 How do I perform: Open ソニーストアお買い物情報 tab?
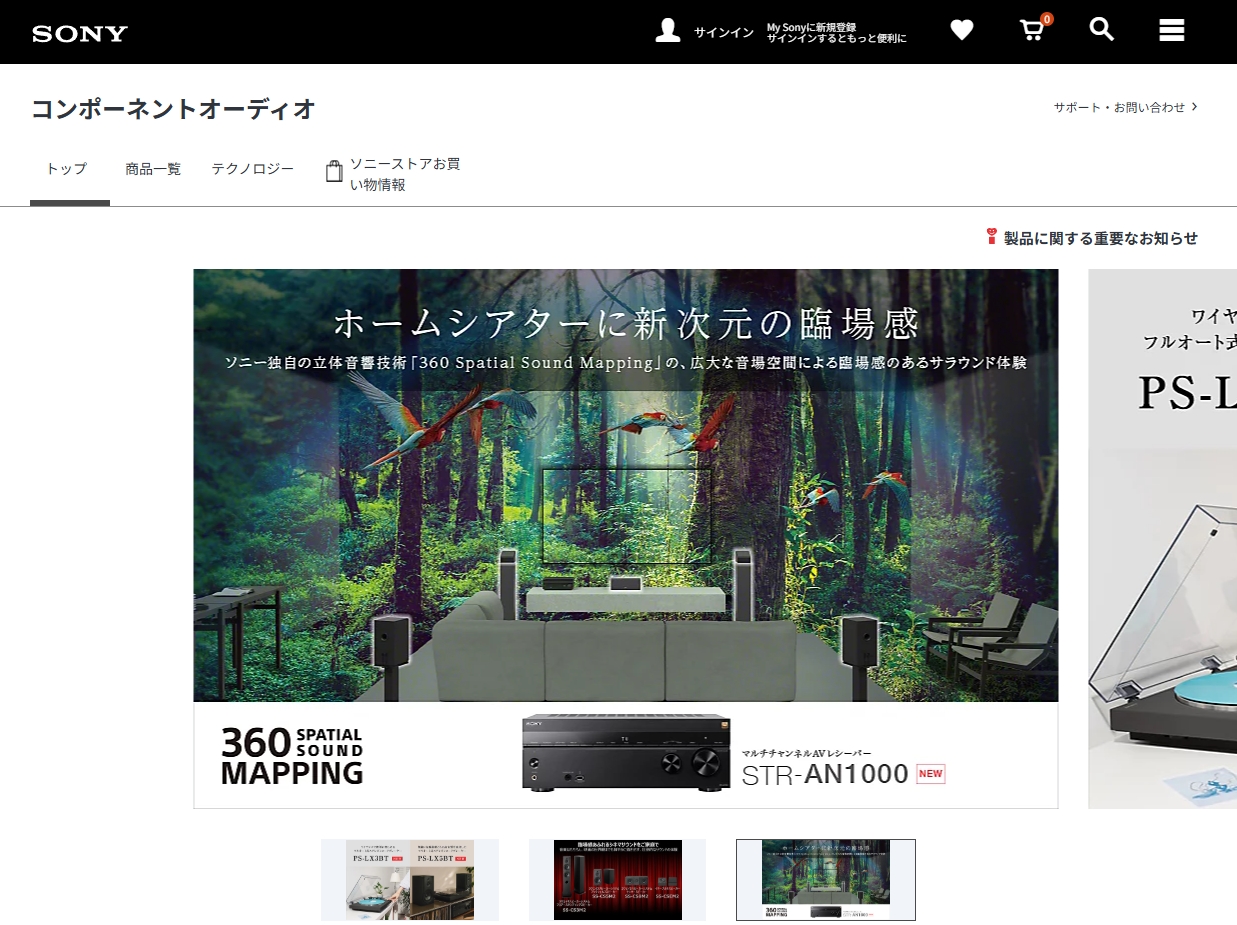coord(395,174)
